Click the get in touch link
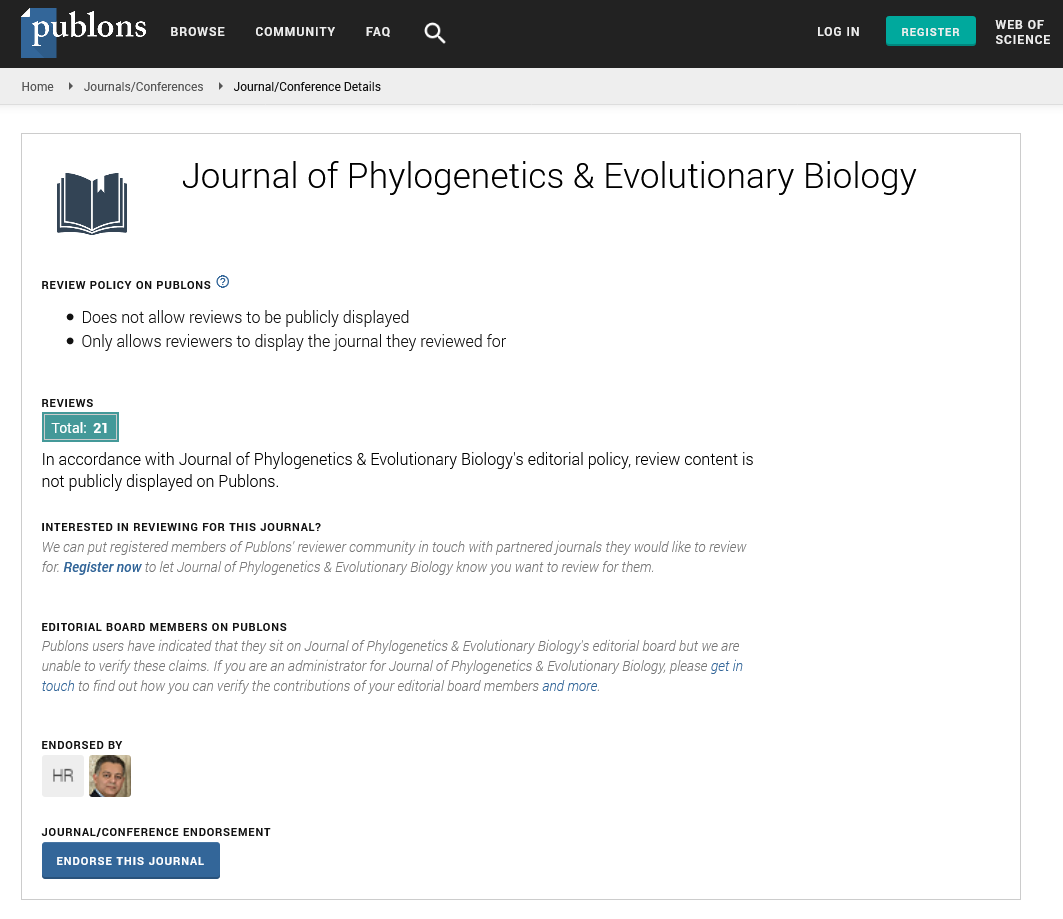Image resolution: width=1063 pixels, height=919 pixels. [x=726, y=666]
